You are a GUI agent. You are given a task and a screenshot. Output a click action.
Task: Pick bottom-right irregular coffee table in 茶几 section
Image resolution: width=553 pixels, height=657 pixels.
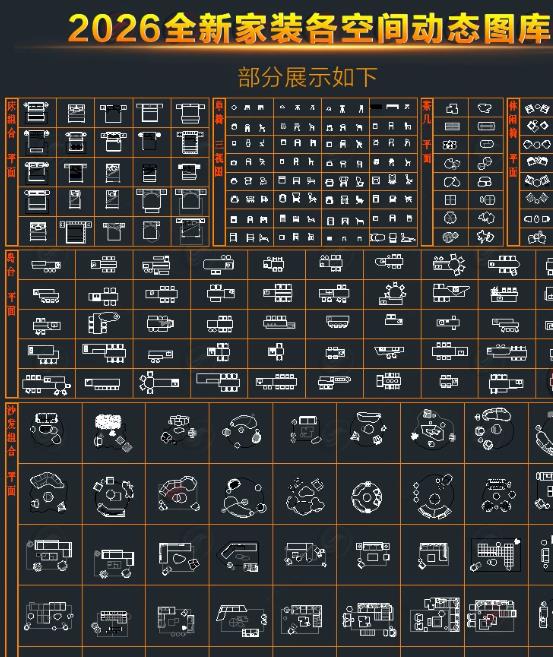point(486,237)
